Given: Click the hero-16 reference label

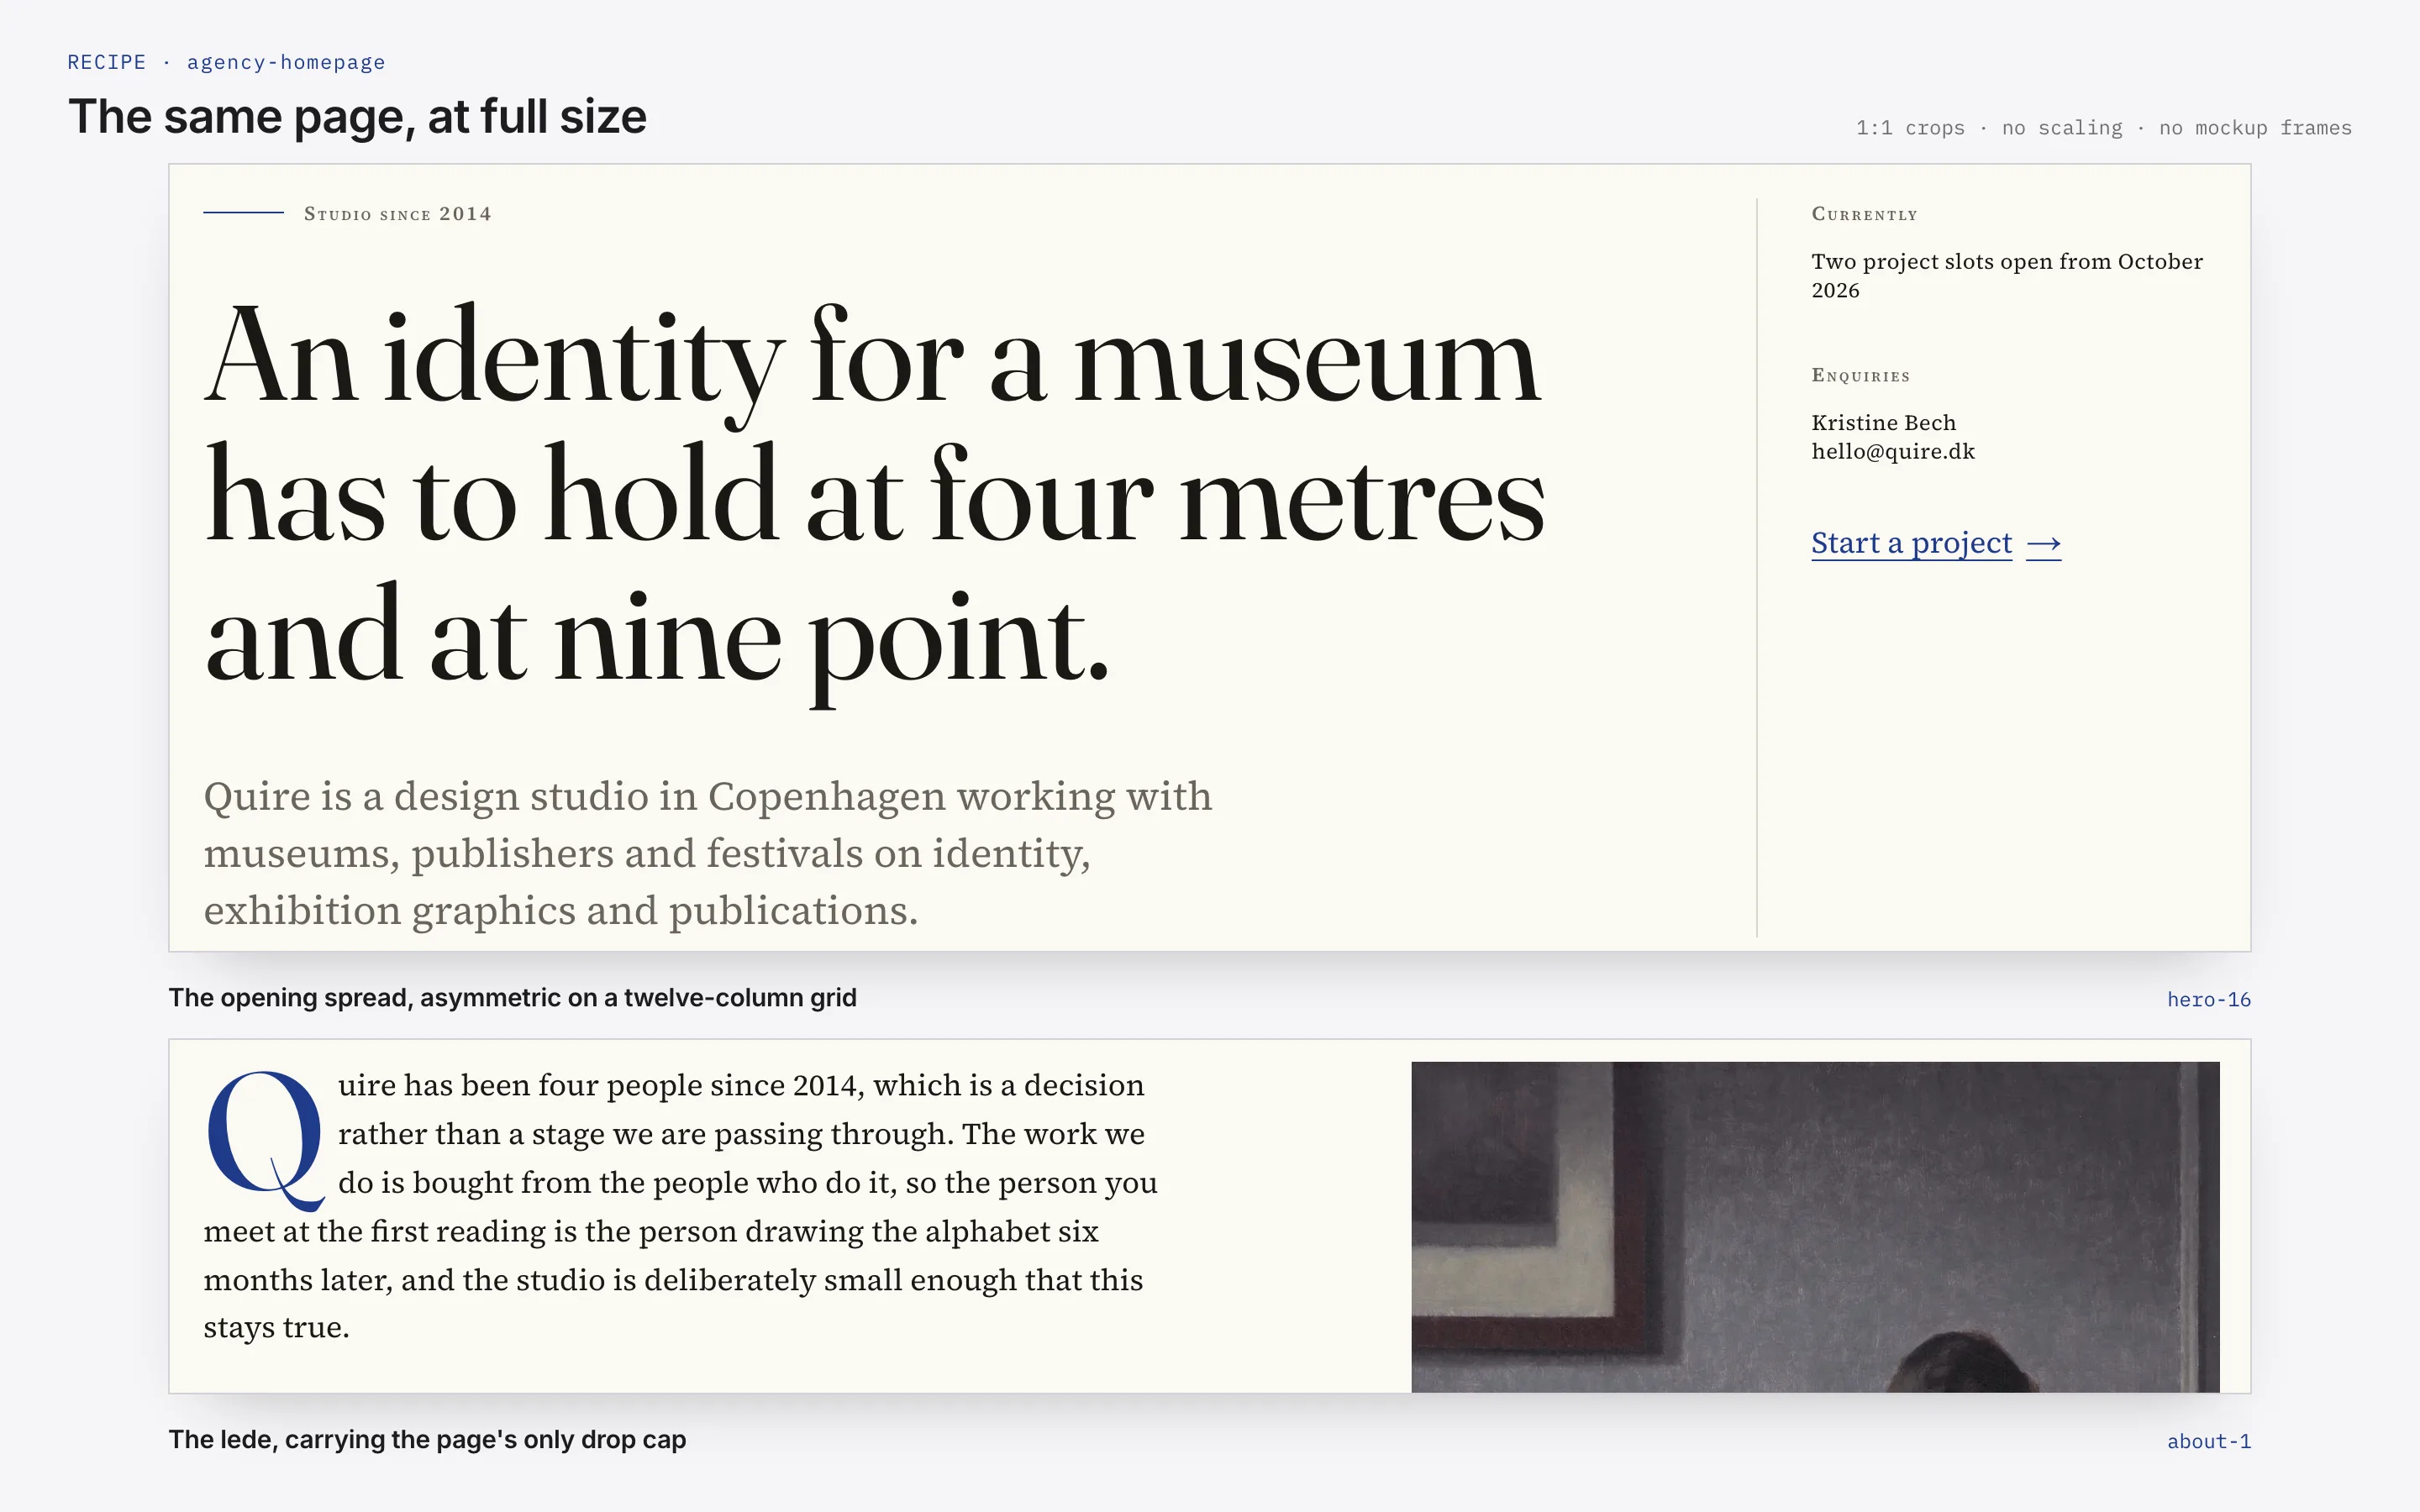Looking at the screenshot, I should coord(2208,999).
